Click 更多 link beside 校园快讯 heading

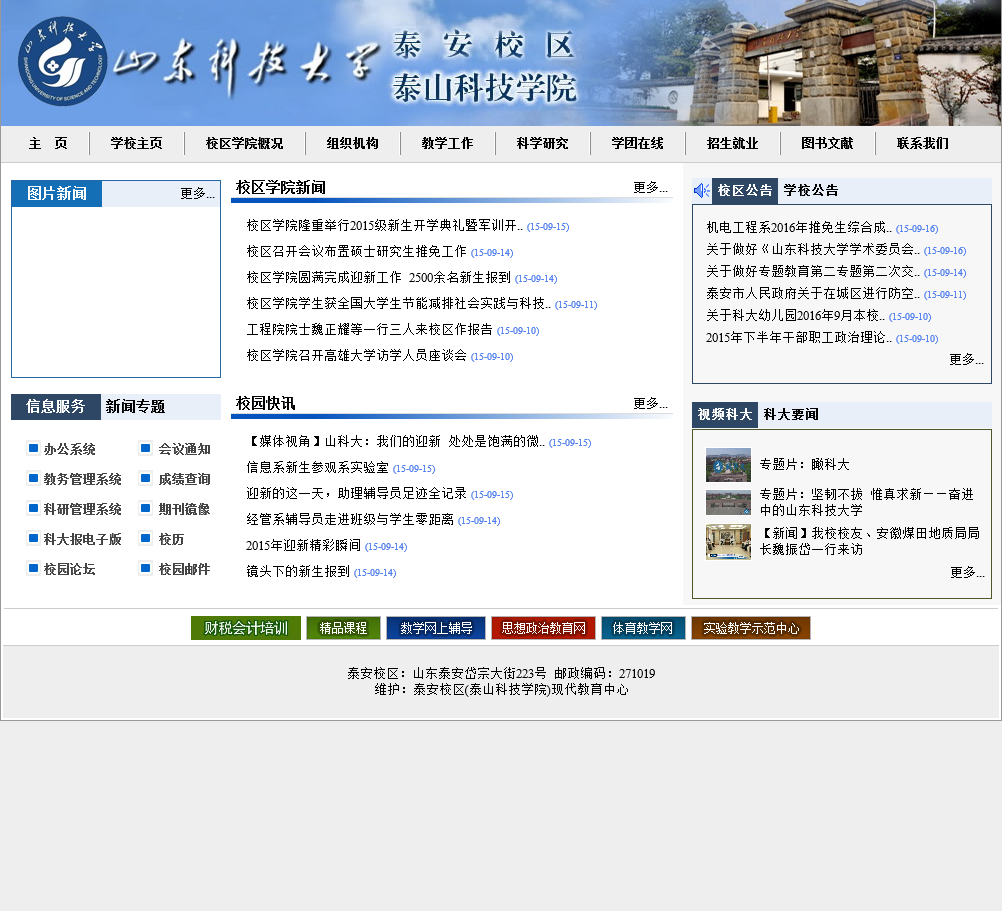point(651,404)
